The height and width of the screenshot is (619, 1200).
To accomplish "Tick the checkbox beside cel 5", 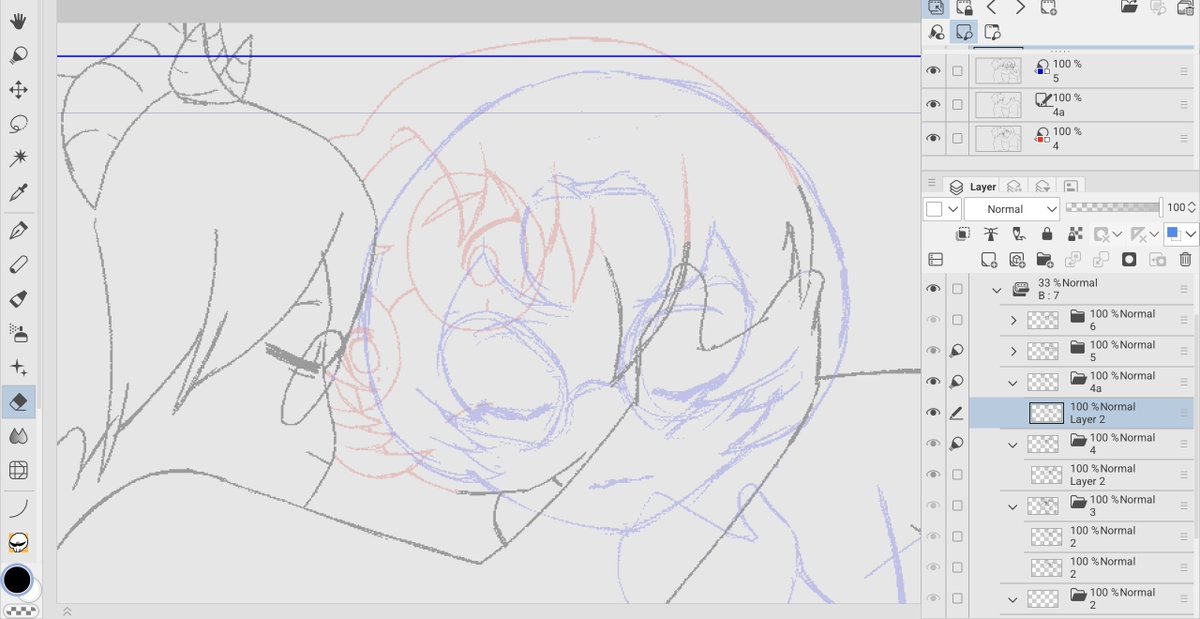I will click(958, 71).
